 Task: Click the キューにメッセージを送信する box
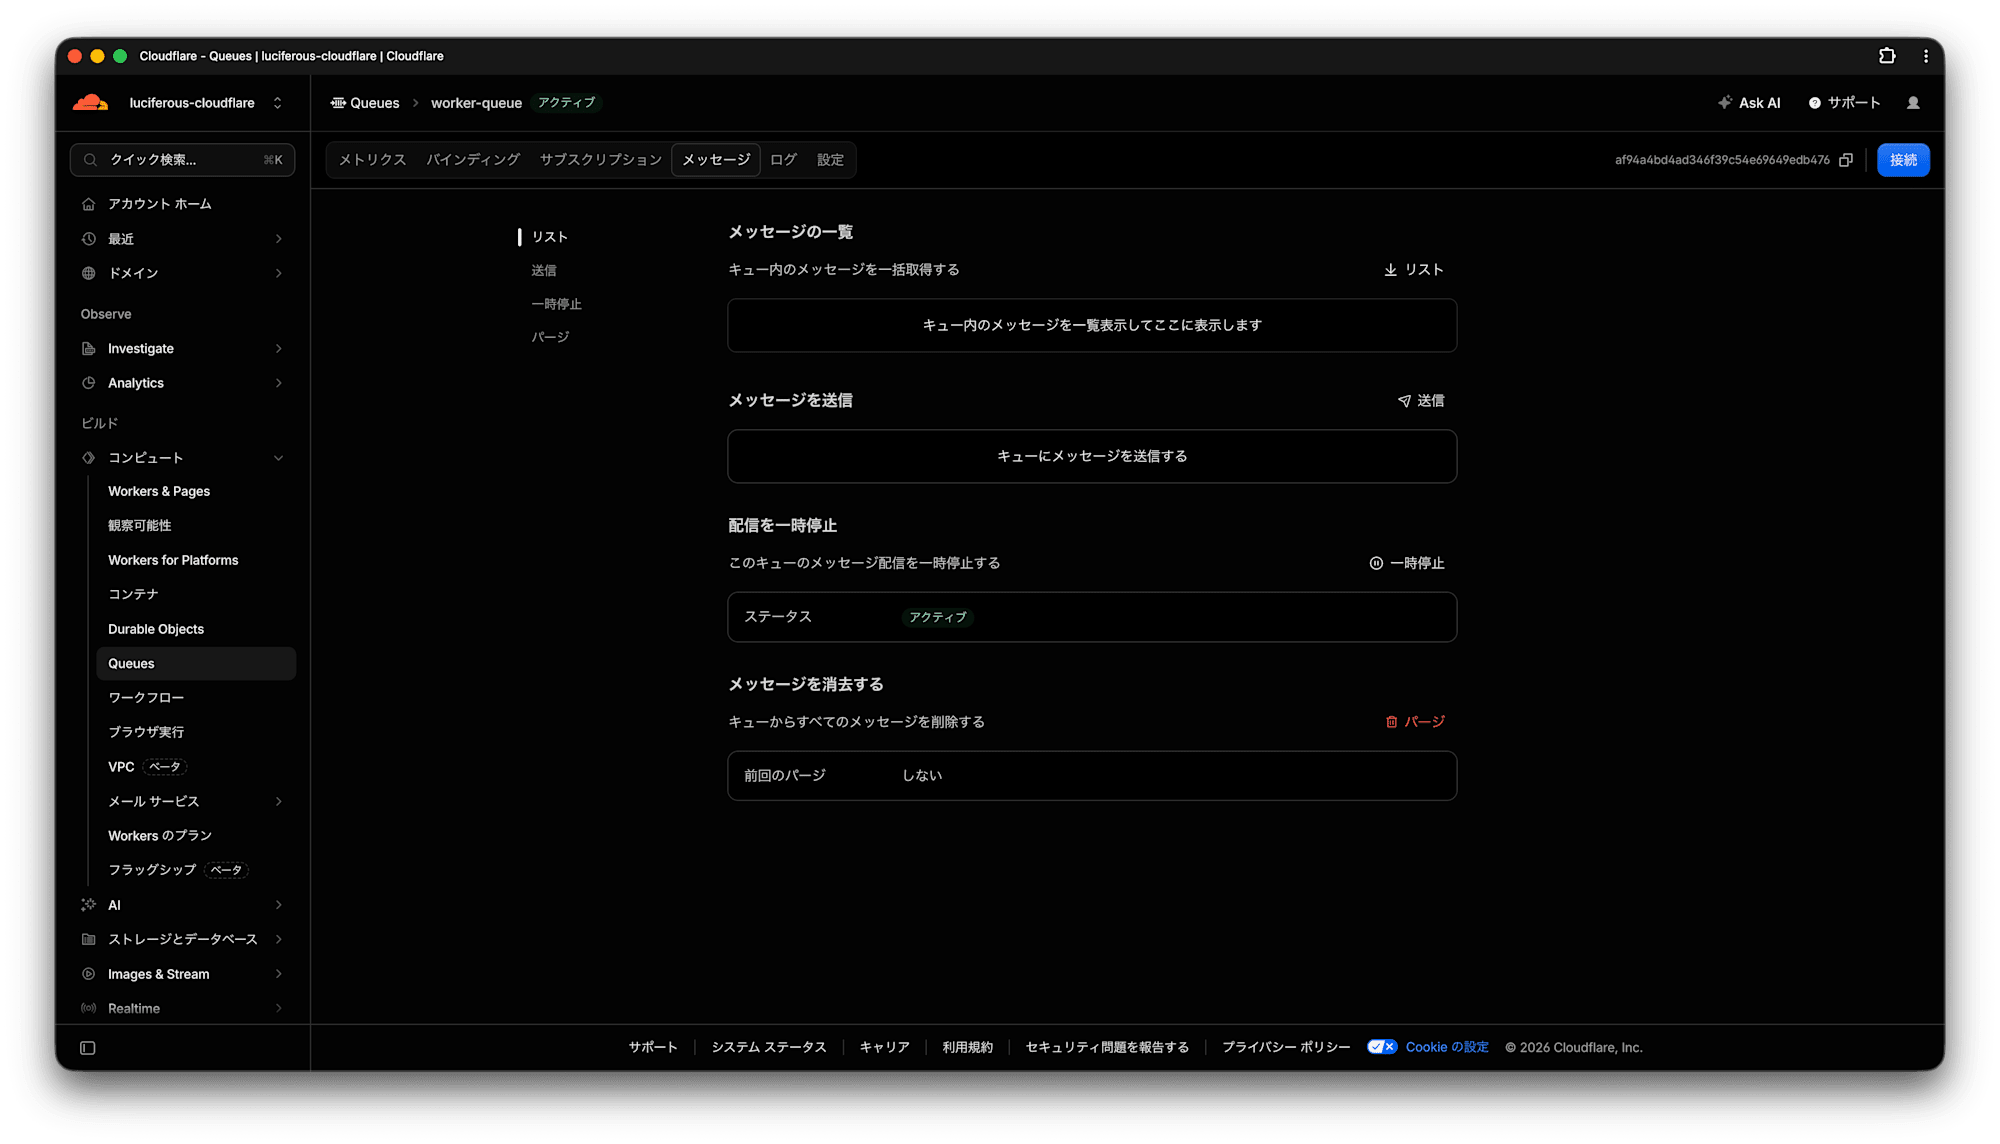click(1092, 456)
